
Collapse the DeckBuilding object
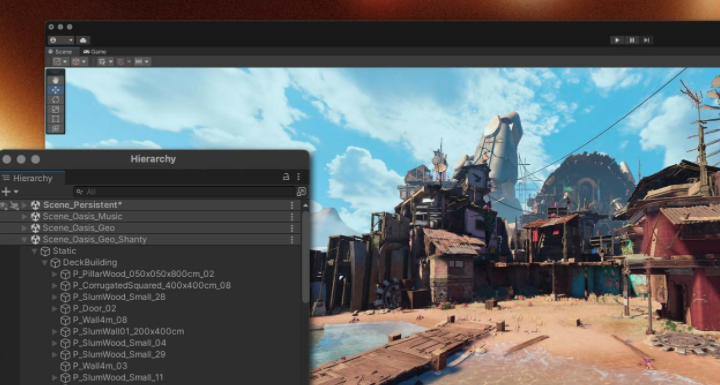pos(45,263)
